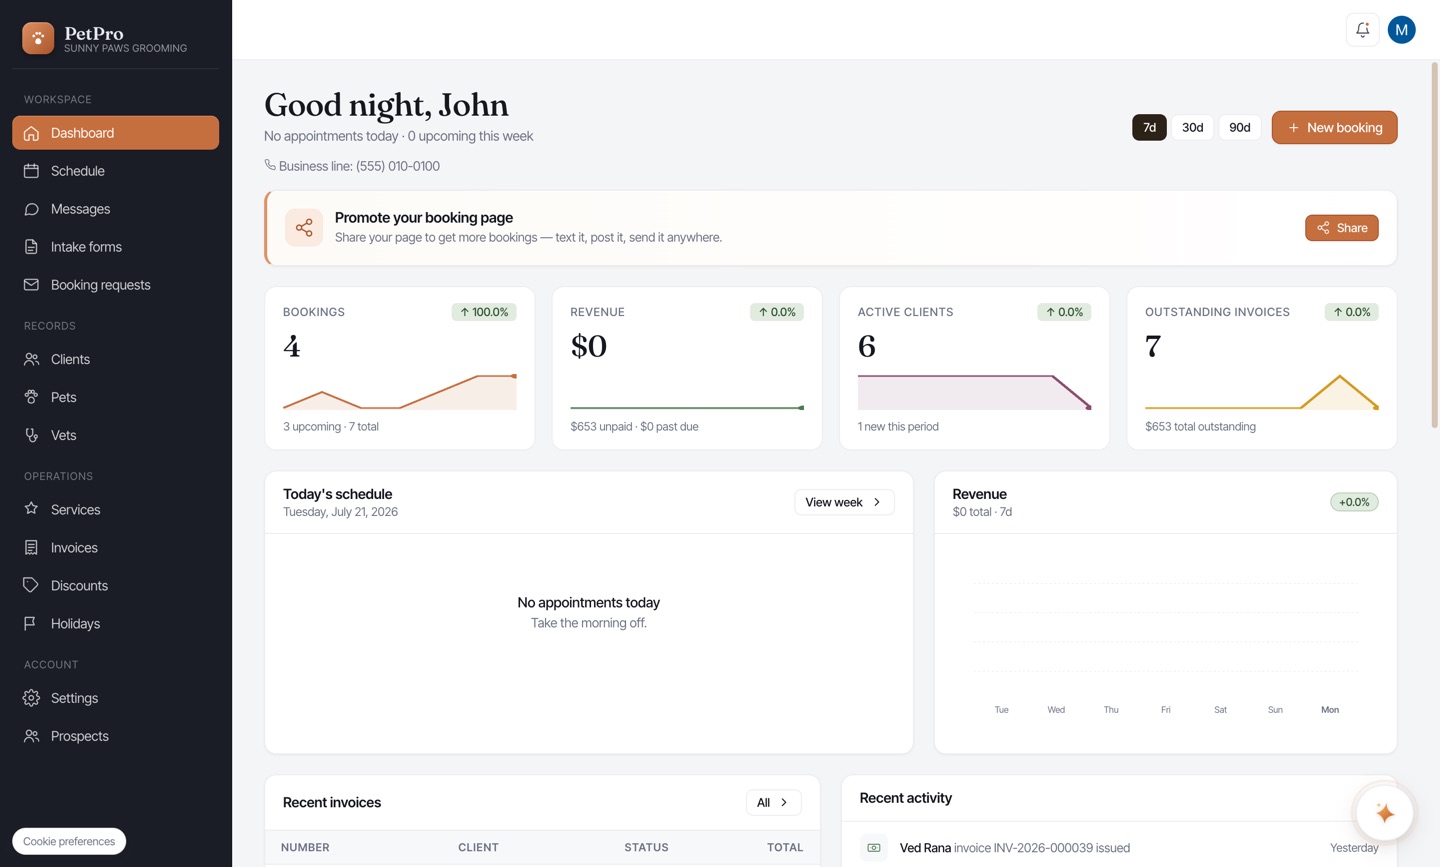1440x867 pixels.
Task: Create a New booking
Action: click(x=1334, y=127)
